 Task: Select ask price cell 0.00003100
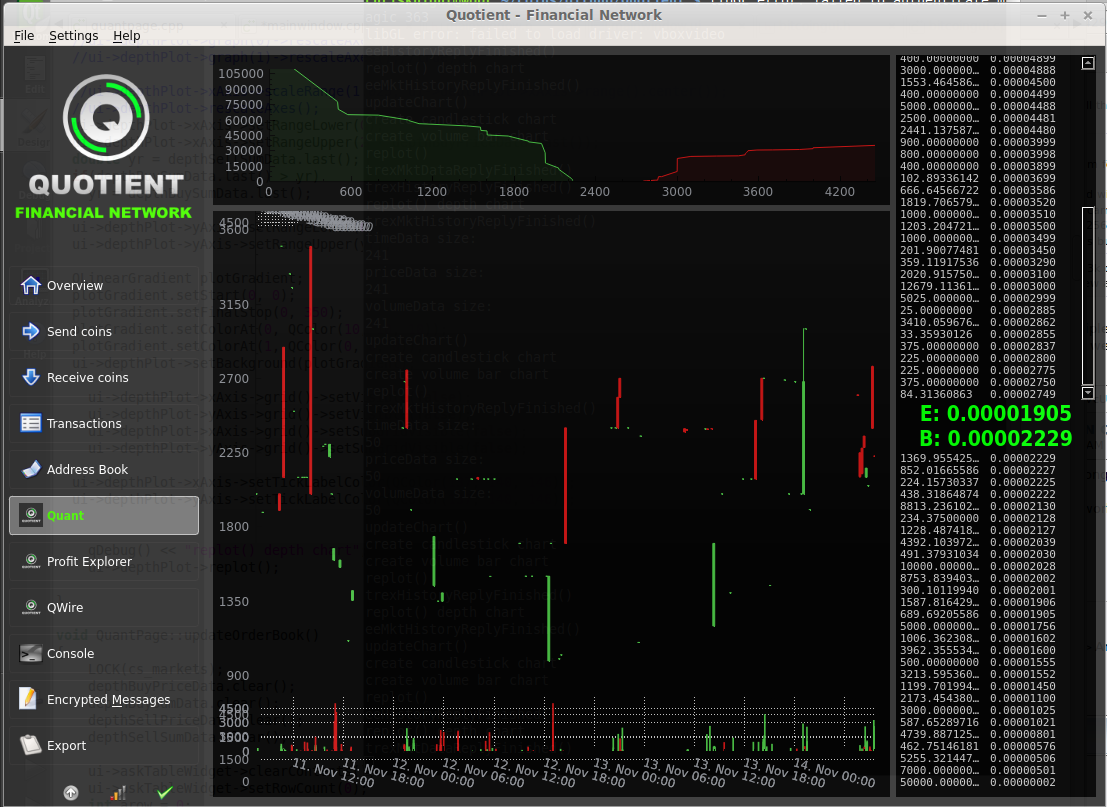[x=1022, y=274]
